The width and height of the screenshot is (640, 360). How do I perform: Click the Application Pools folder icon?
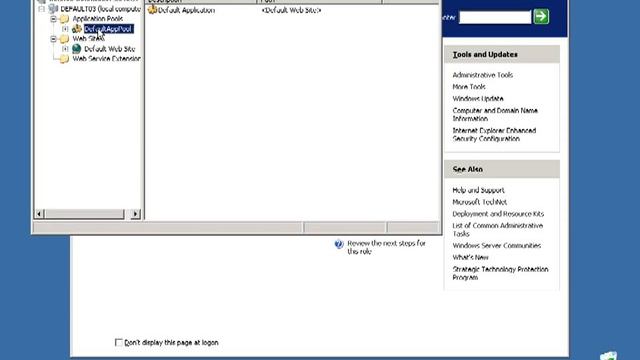pos(64,19)
